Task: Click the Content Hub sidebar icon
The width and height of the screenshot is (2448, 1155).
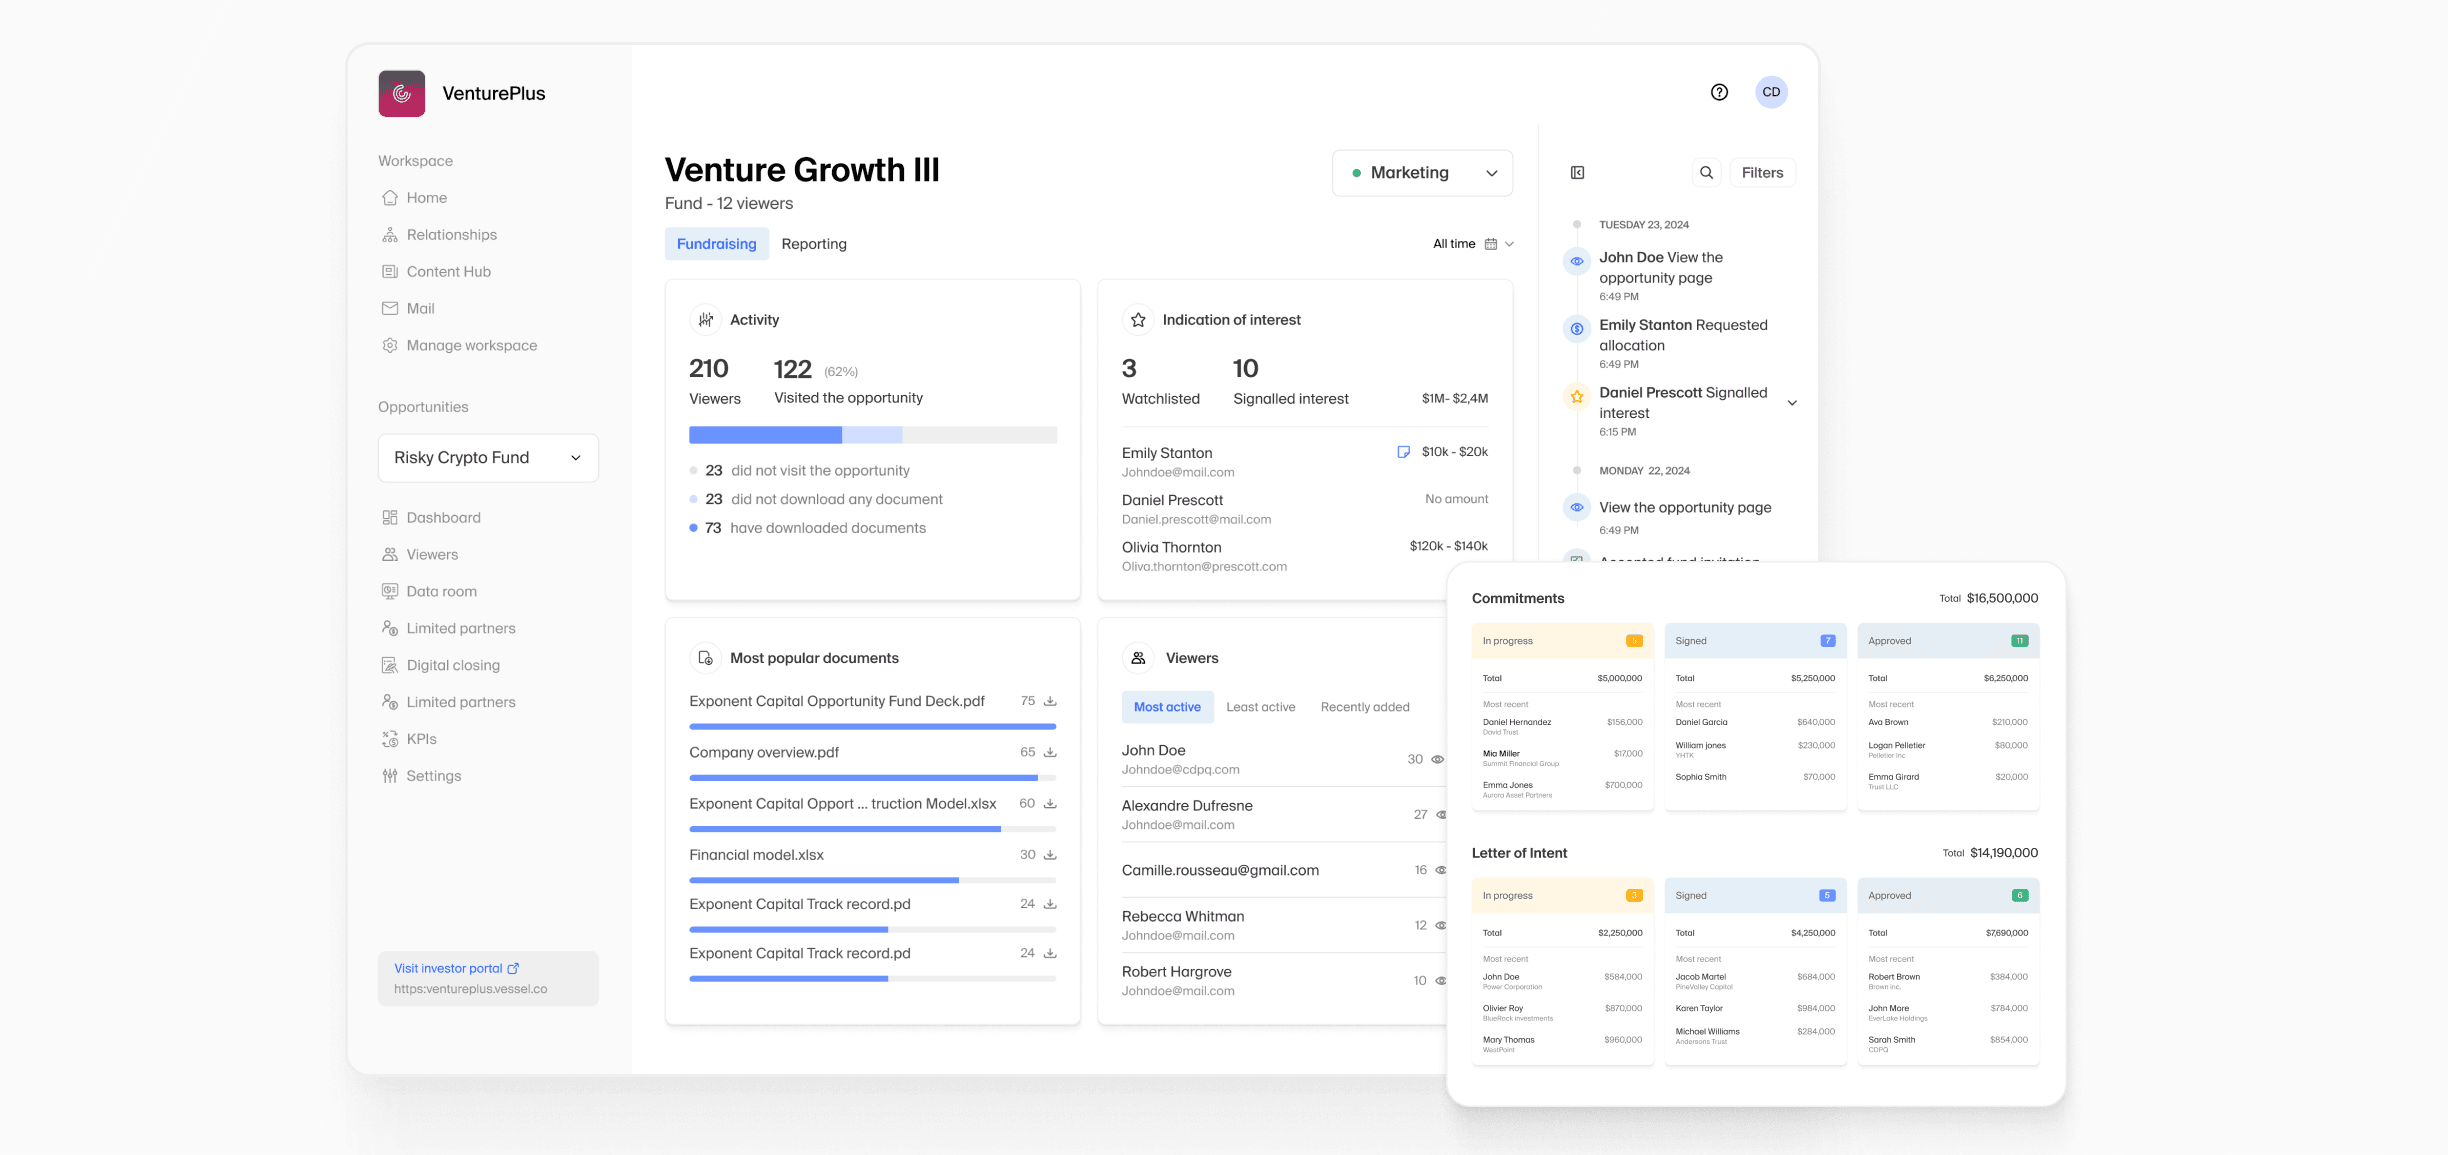Action: click(390, 272)
